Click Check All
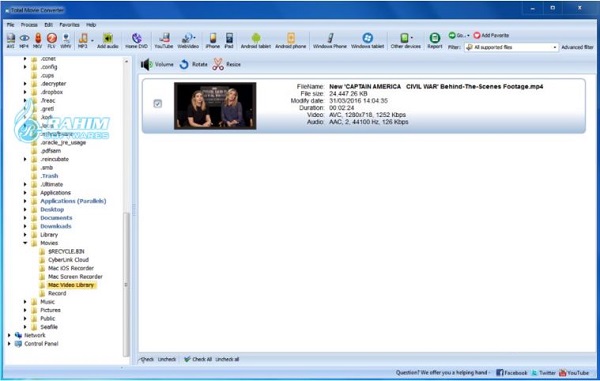600x381 pixels. coord(198,359)
